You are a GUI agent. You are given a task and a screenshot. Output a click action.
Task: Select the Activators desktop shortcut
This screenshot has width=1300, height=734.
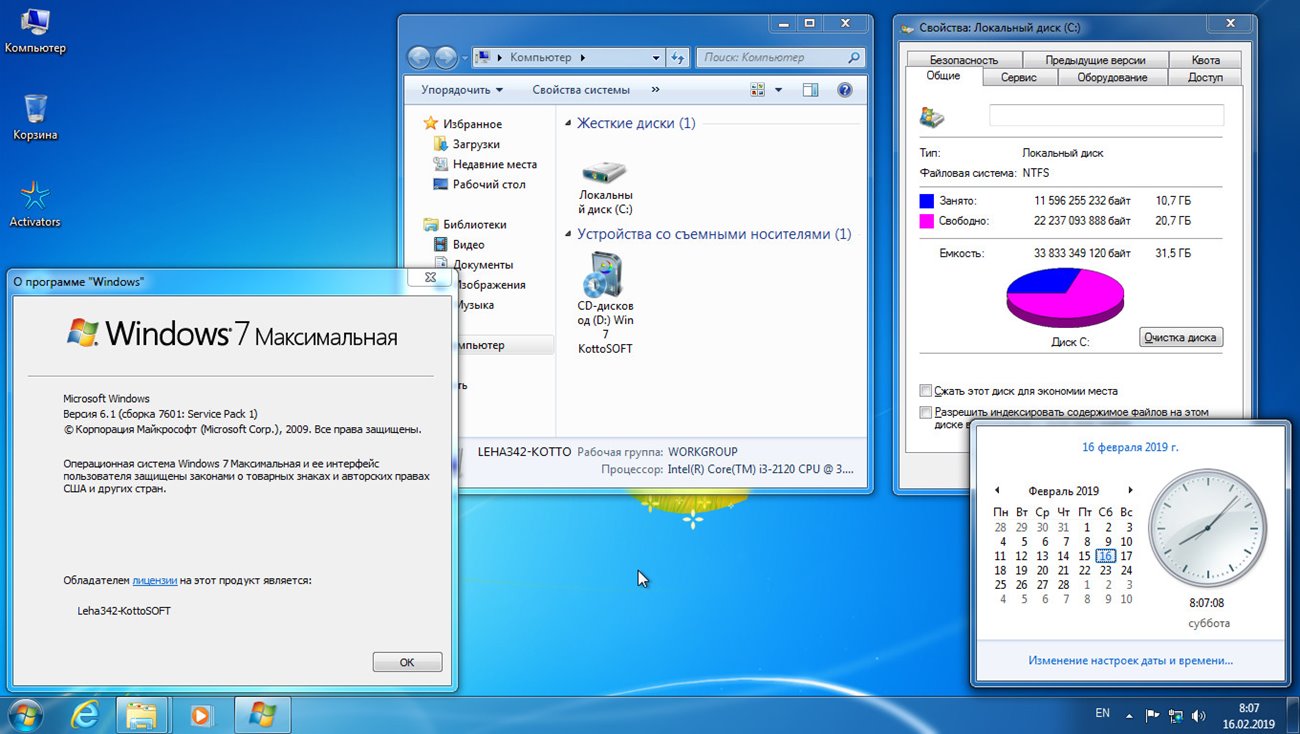point(35,204)
